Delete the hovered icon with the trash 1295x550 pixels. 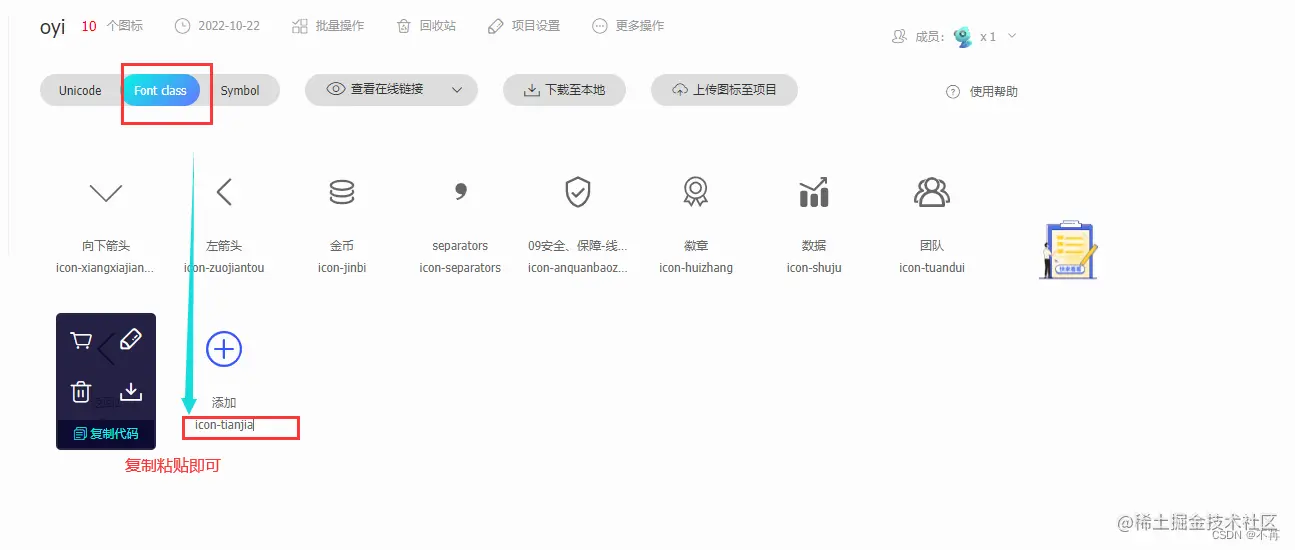pos(81,392)
